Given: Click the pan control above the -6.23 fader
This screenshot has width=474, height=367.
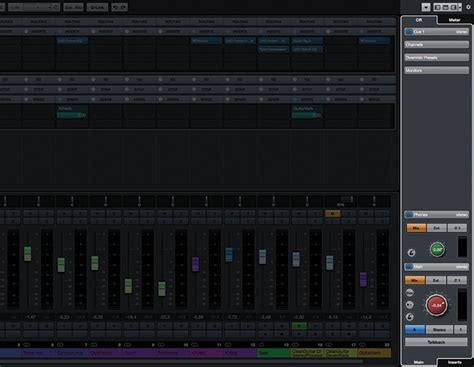Looking at the screenshot, I should (x=72, y=201).
